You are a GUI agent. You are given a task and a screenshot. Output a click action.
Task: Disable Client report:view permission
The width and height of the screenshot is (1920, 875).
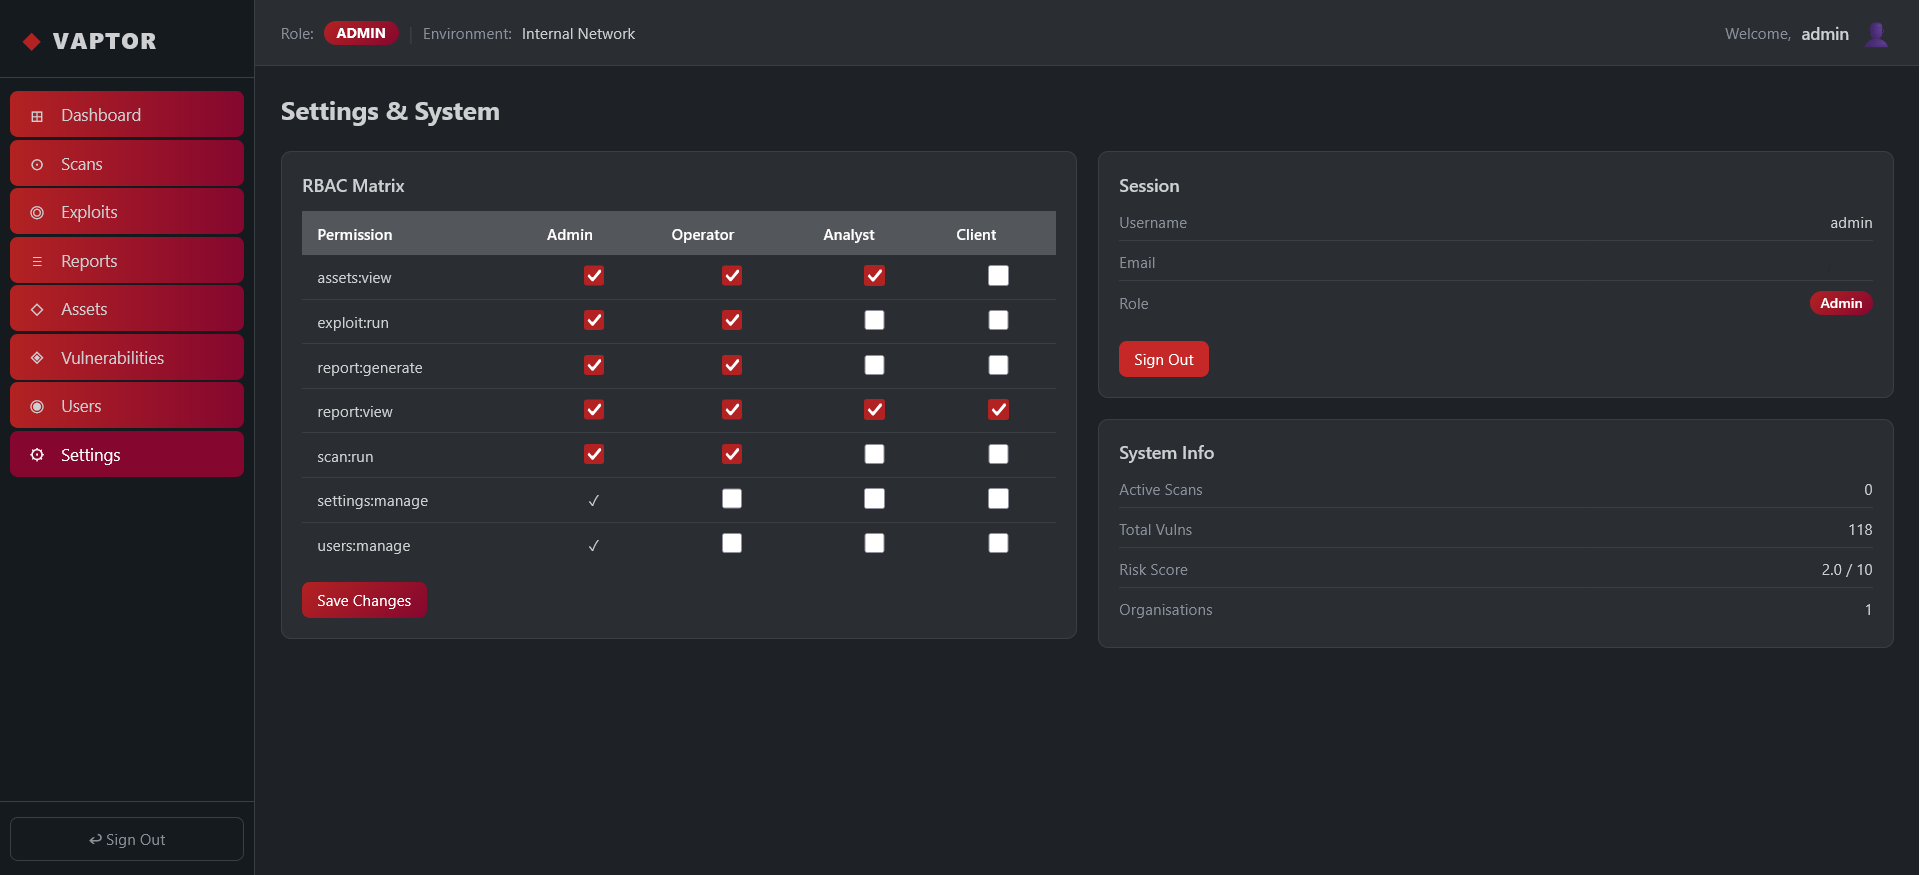[x=998, y=409]
